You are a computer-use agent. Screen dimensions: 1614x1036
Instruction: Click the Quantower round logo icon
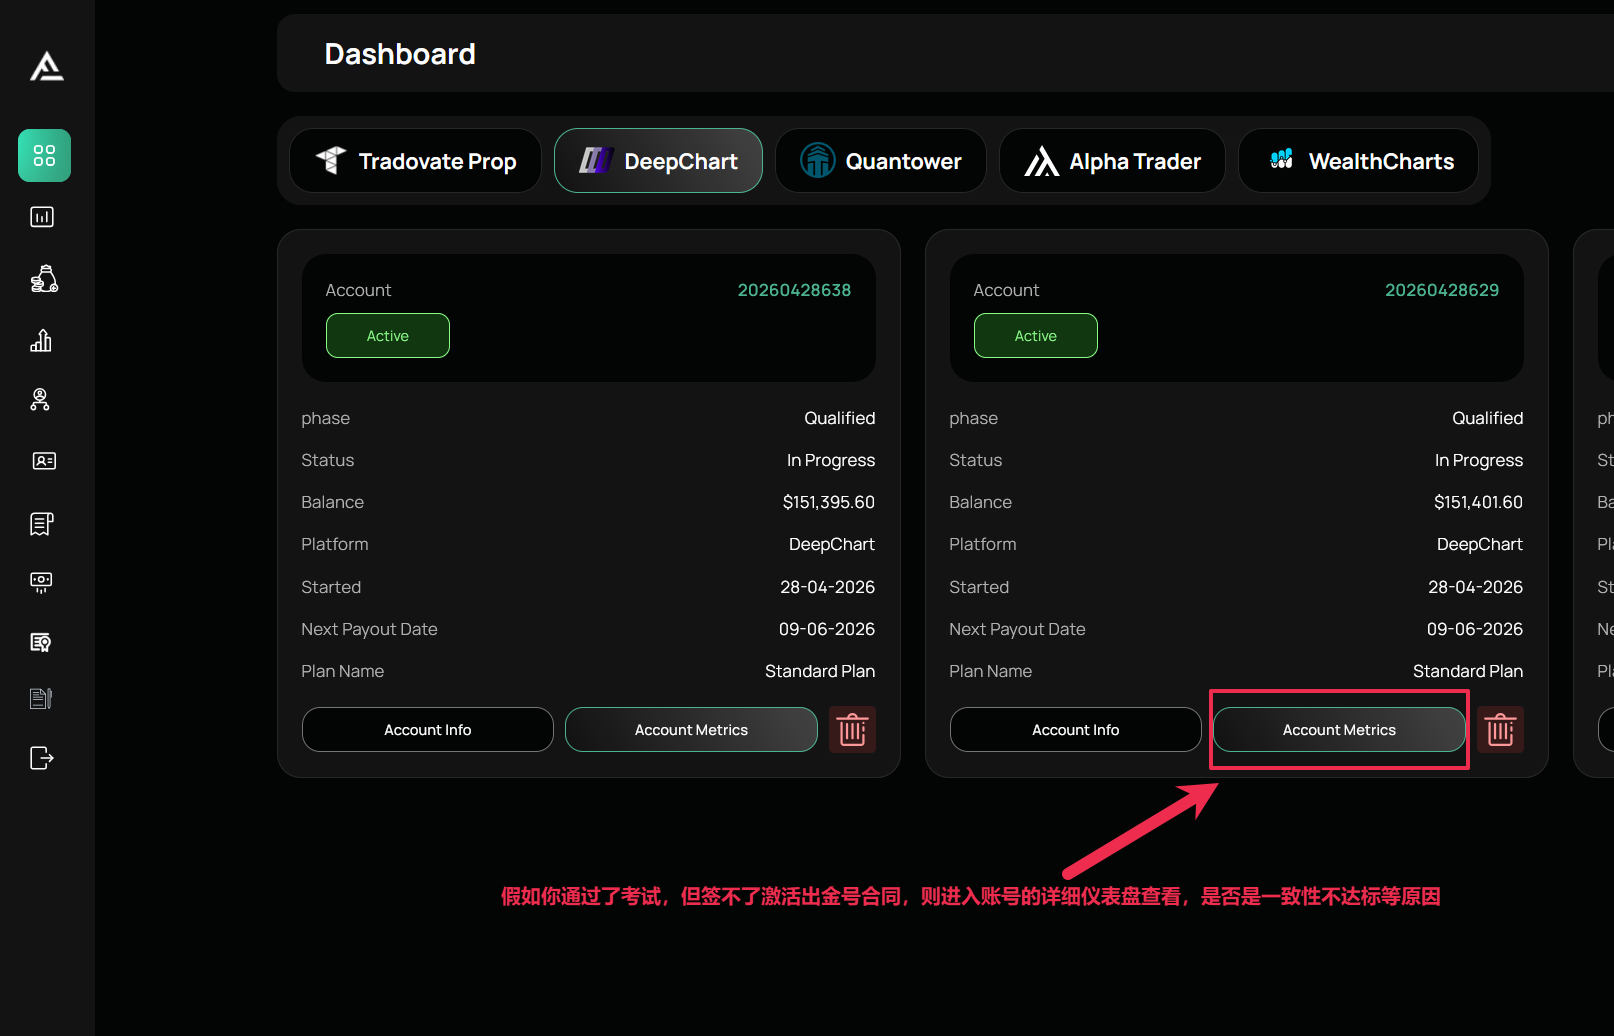click(818, 160)
